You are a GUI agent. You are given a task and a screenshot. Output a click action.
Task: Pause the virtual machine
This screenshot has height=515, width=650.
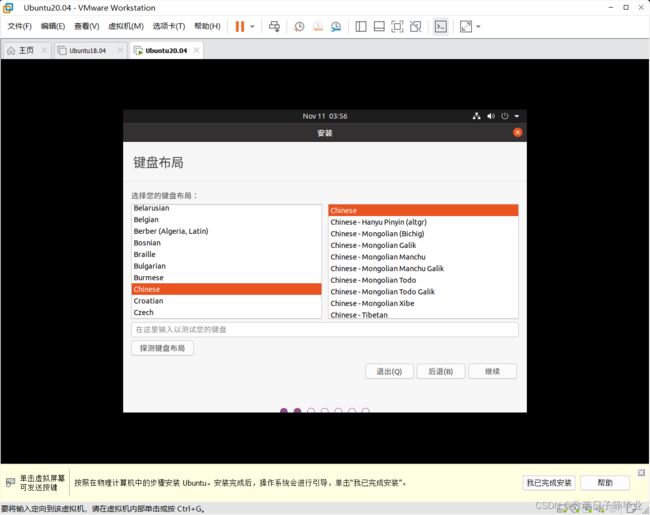[x=240, y=27]
